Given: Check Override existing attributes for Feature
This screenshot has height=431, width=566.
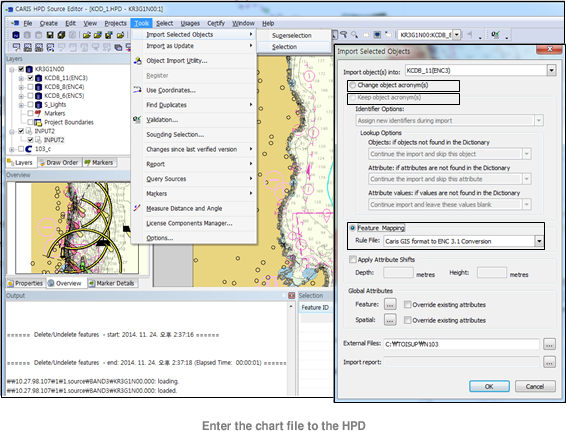Looking at the screenshot, I should [407, 305].
